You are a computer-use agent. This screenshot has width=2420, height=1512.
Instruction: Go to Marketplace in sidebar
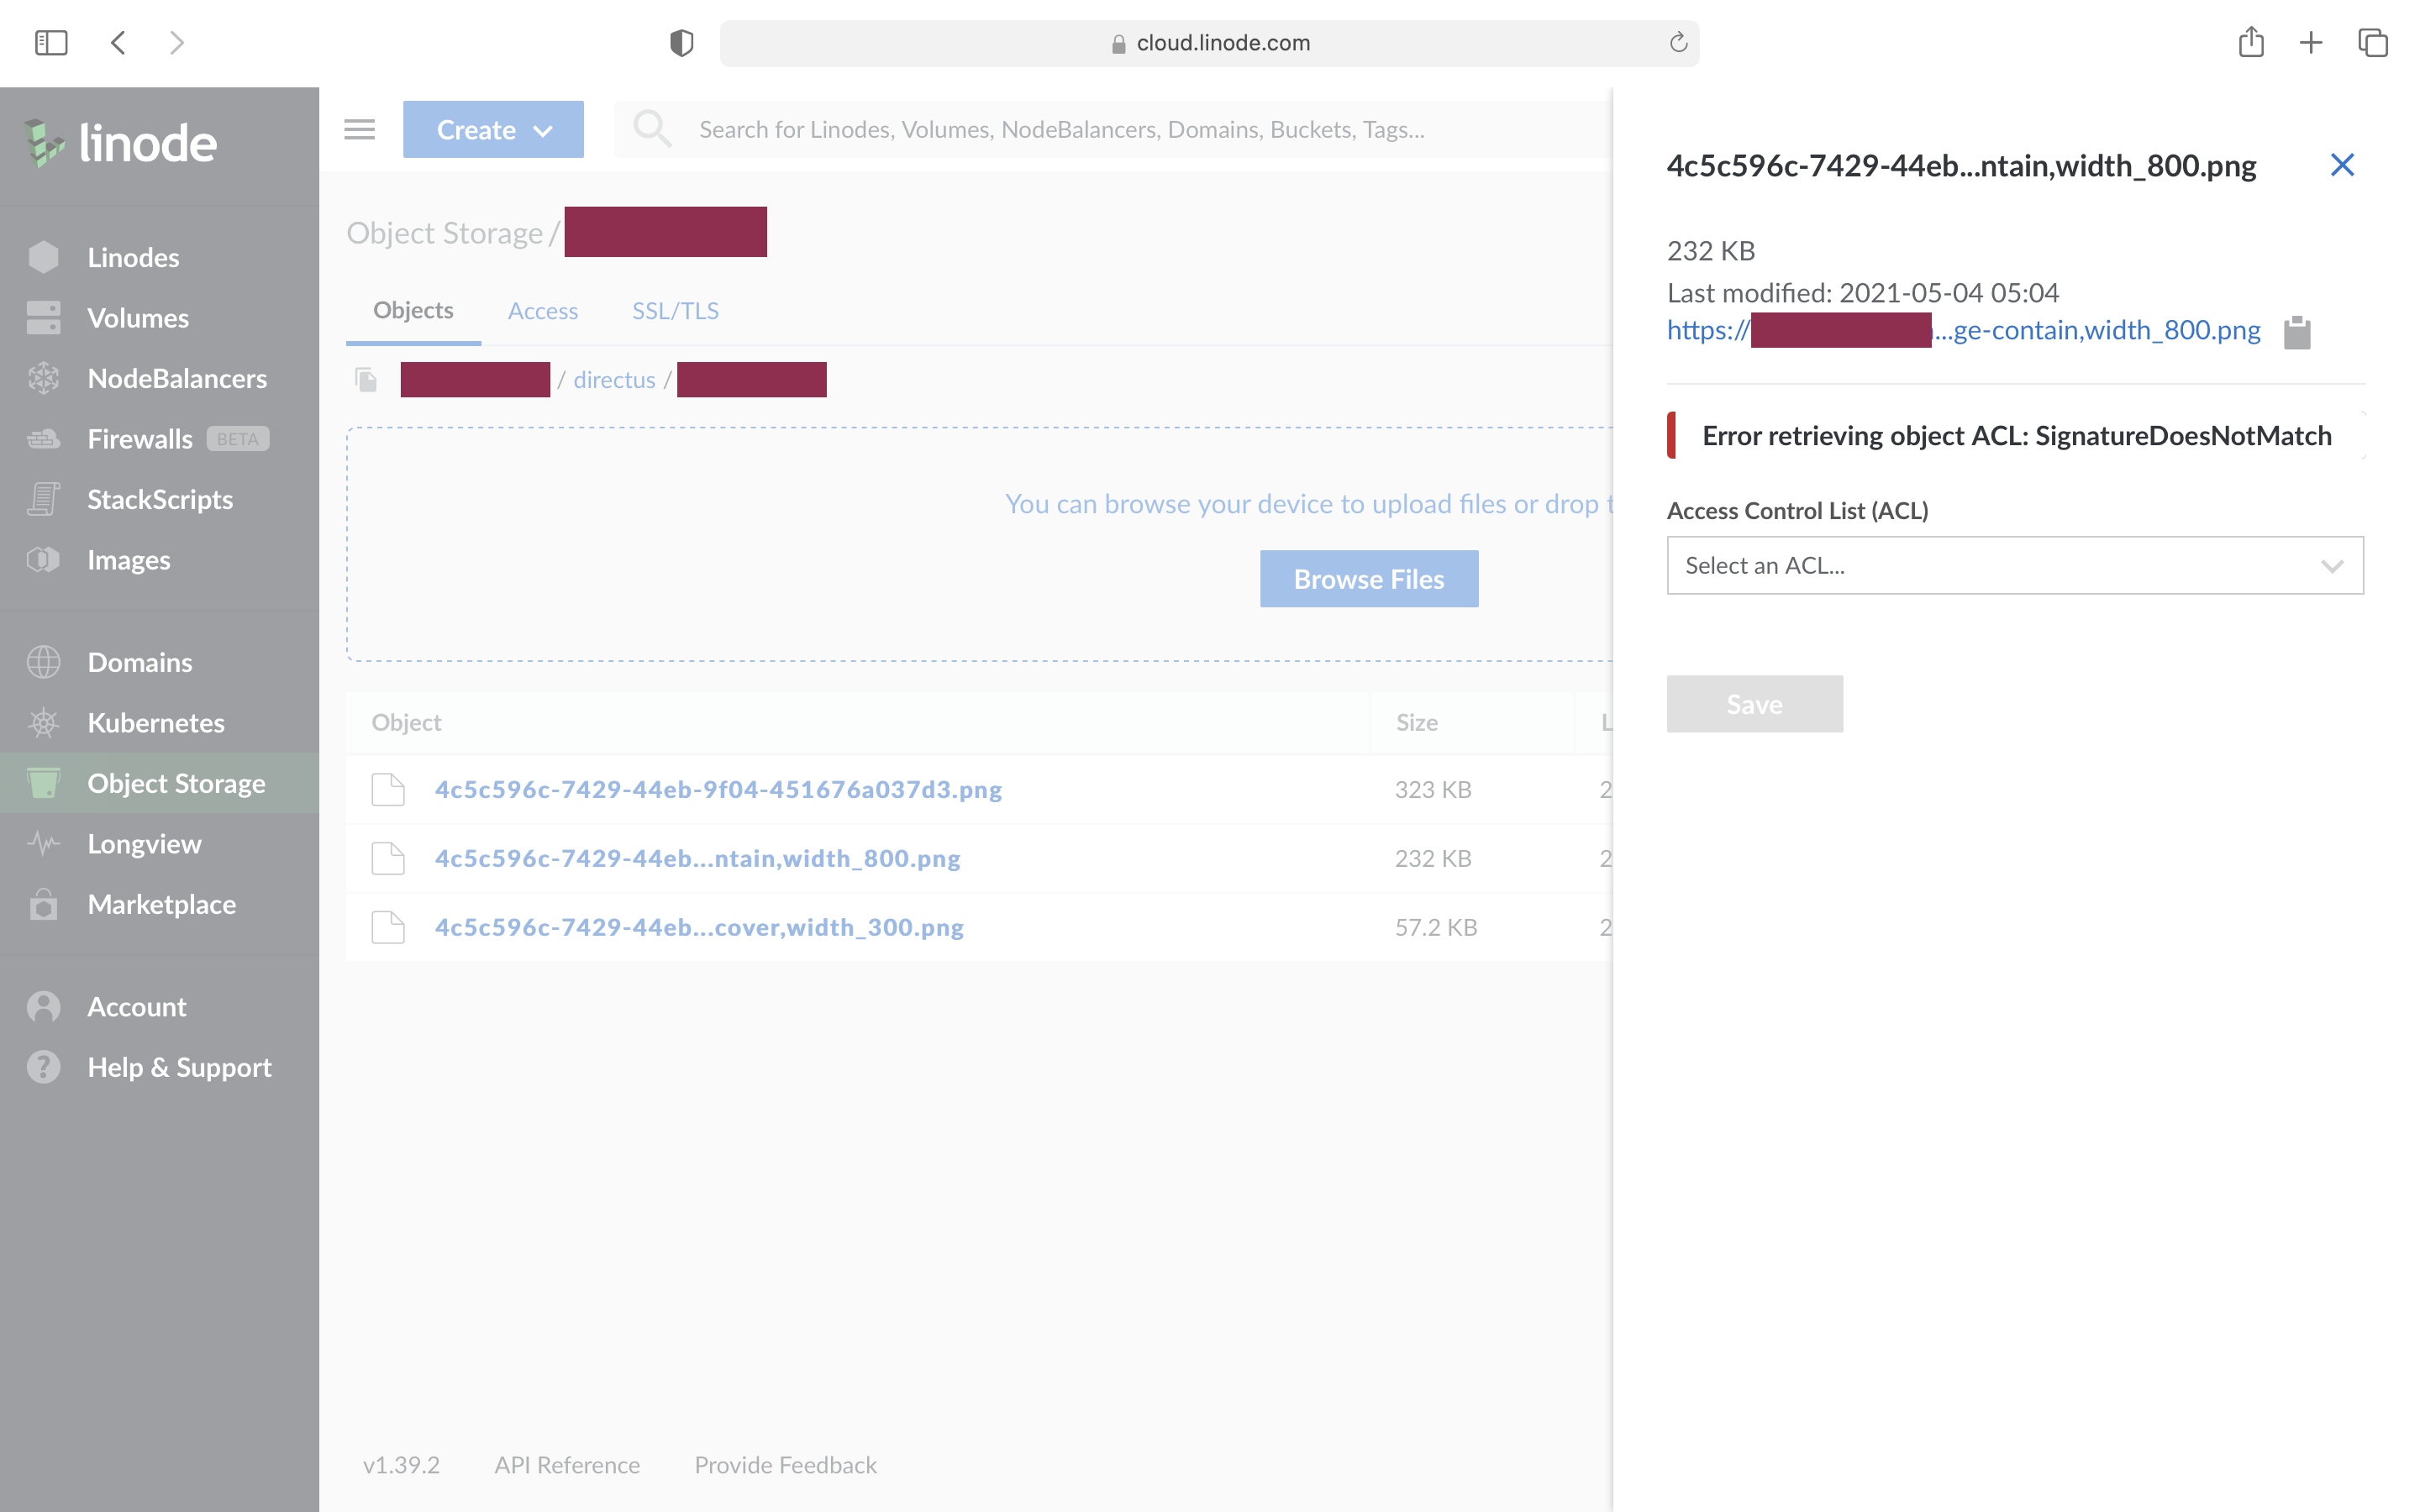point(161,904)
